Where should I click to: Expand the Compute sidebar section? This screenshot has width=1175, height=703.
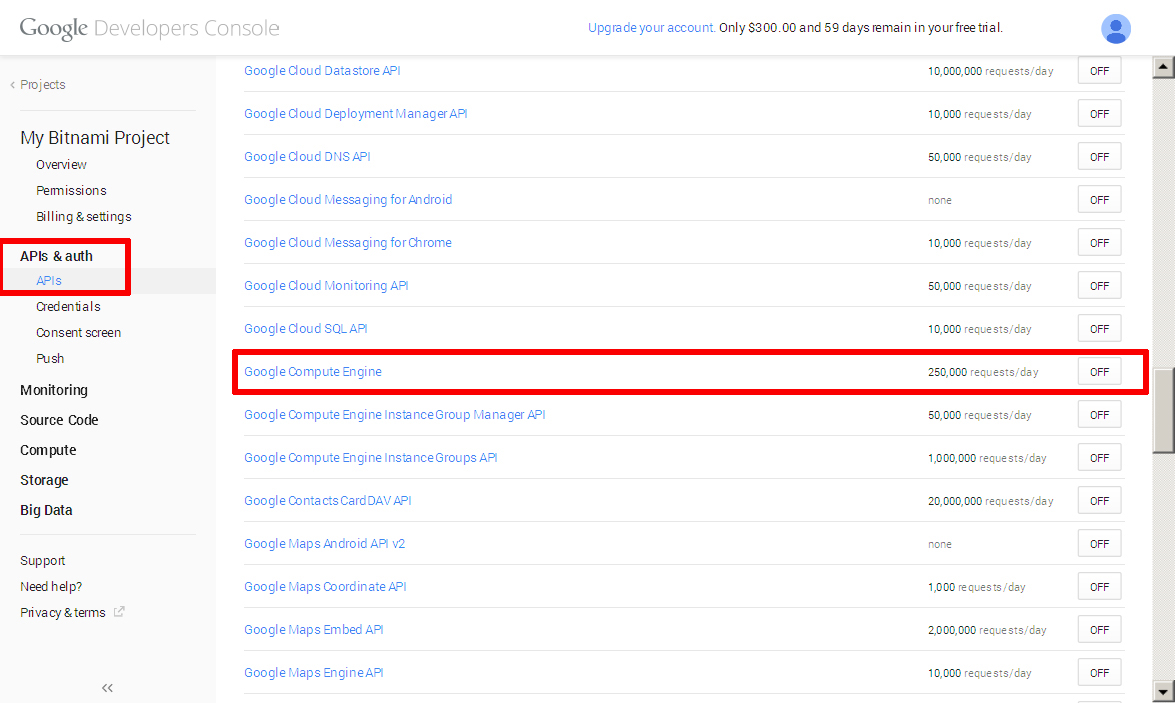(48, 450)
